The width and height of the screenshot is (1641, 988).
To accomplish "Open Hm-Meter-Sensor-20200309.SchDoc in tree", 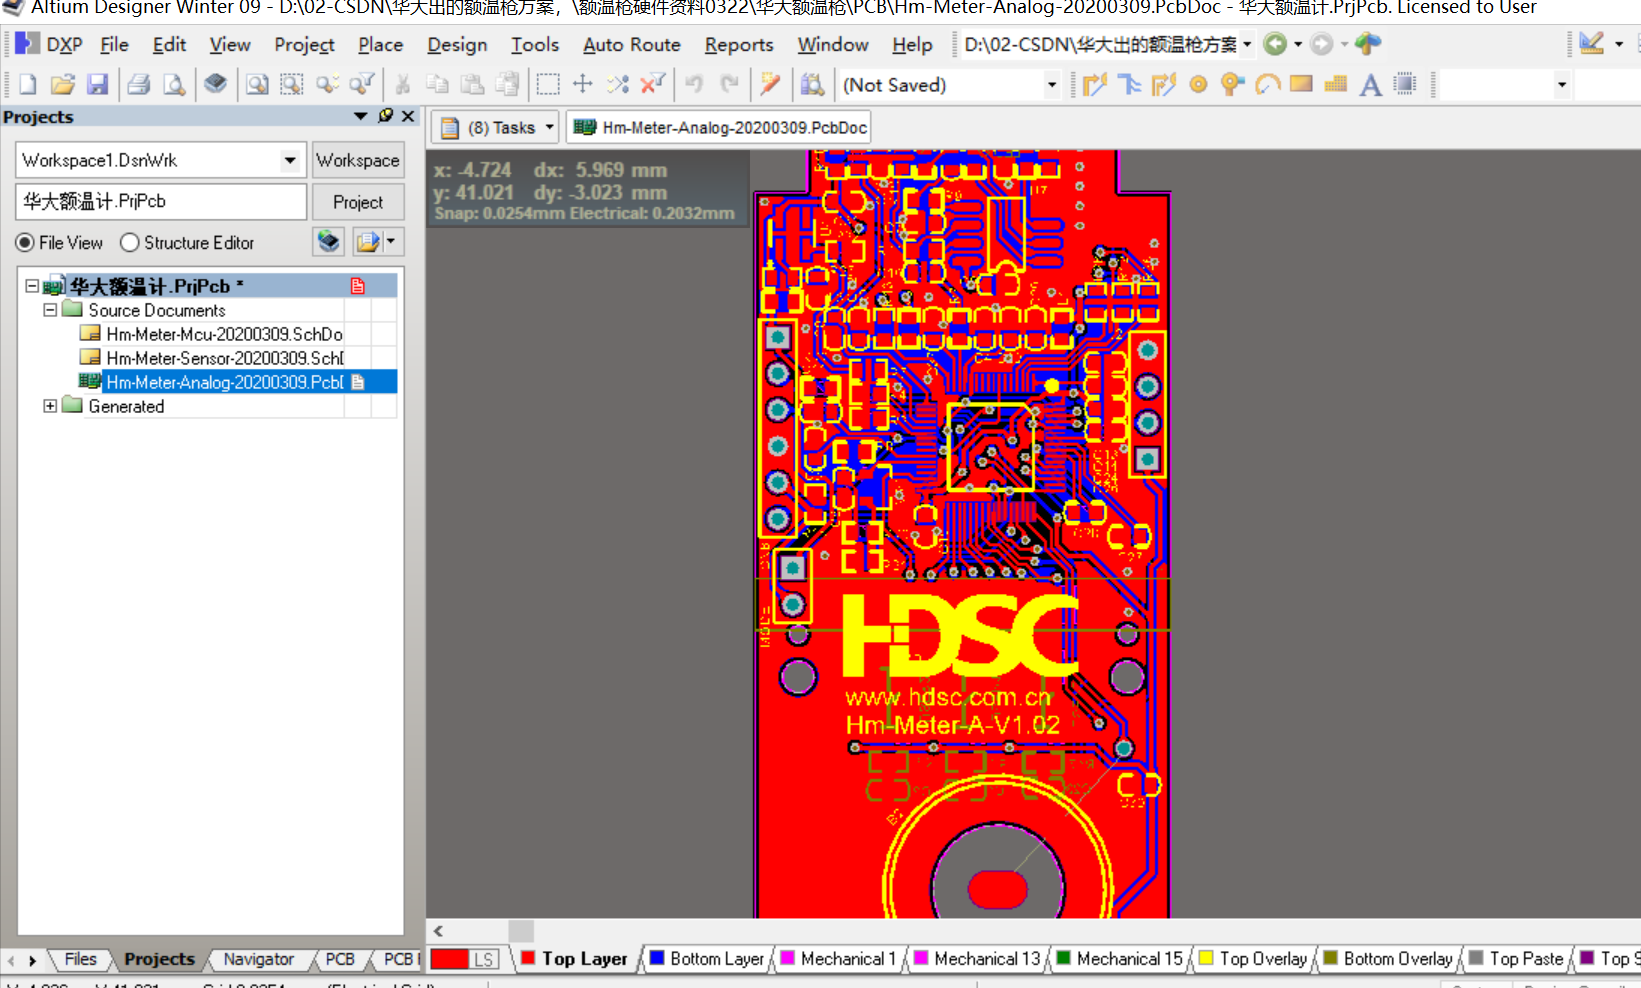I will 224,358.
